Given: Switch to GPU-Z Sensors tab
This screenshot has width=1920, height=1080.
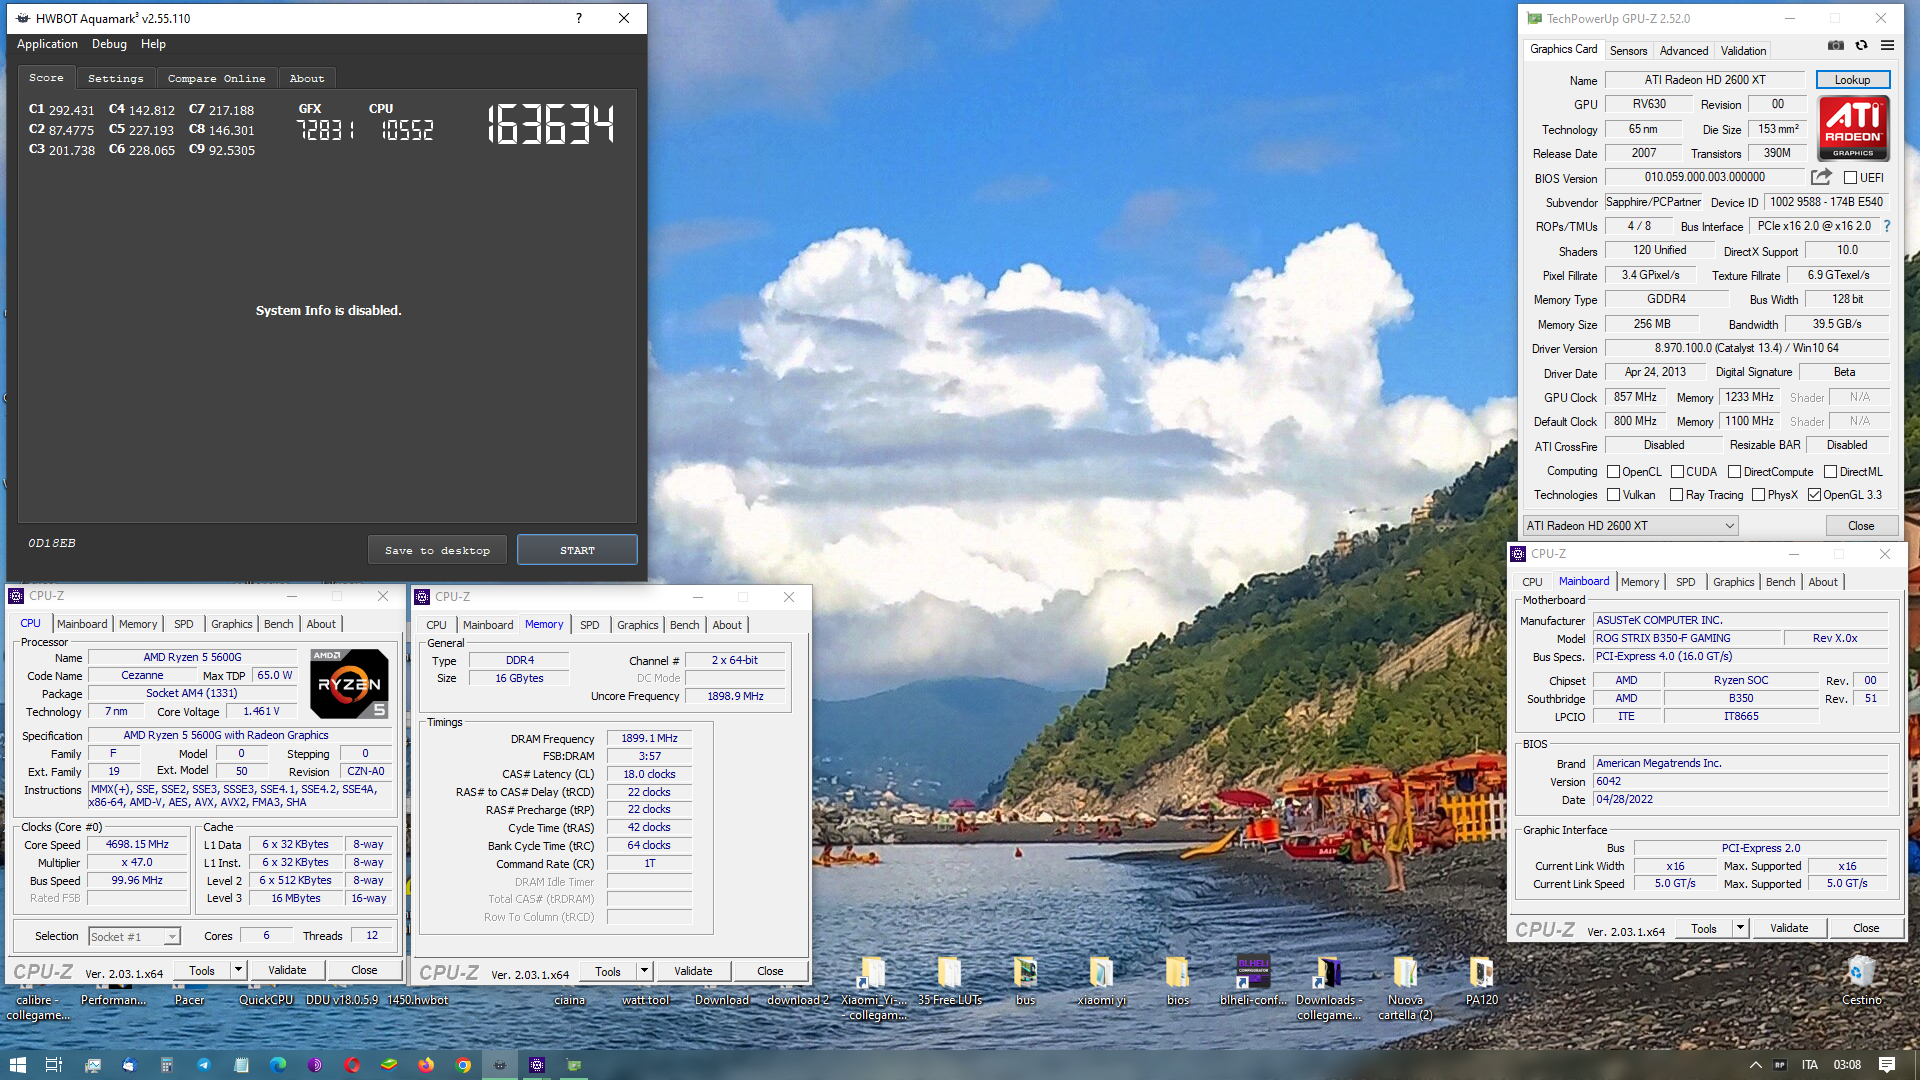Looking at the screenshot, I should tap(1628, 51).
